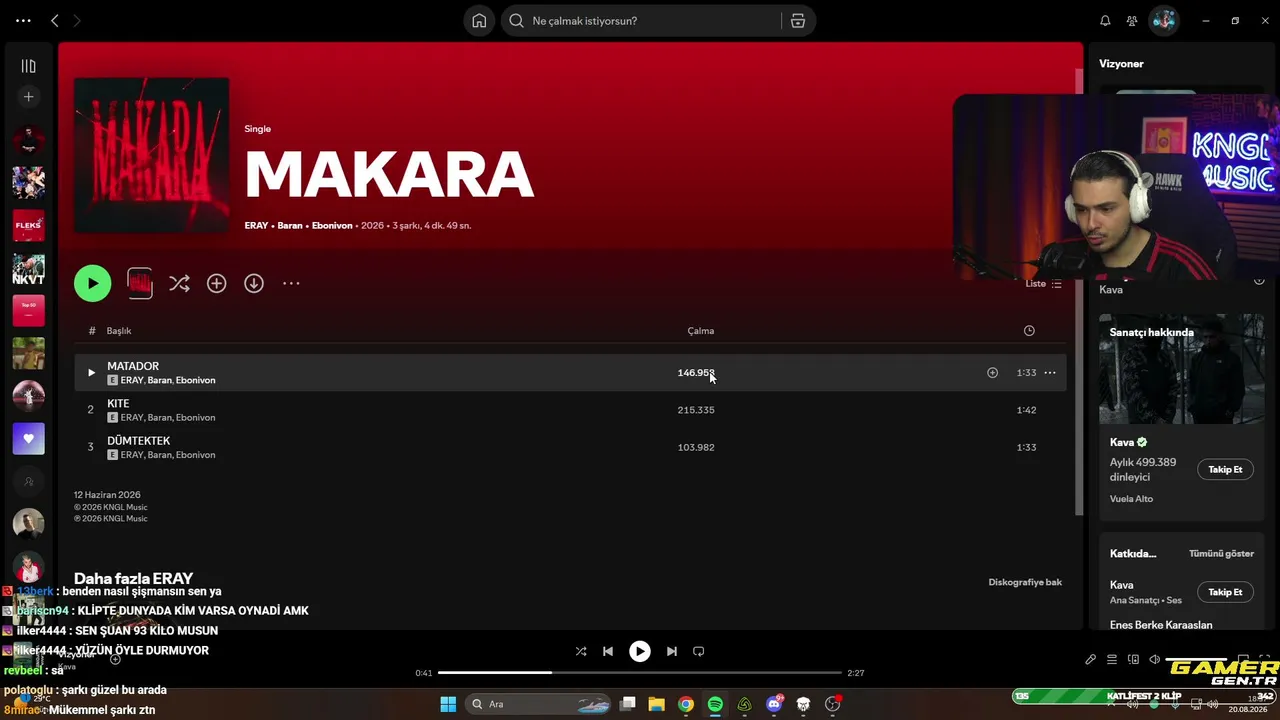The height and width of the screenshot is (720, 1280).
Task: Click the MAKARA album cover art
Action: (152, 155)
